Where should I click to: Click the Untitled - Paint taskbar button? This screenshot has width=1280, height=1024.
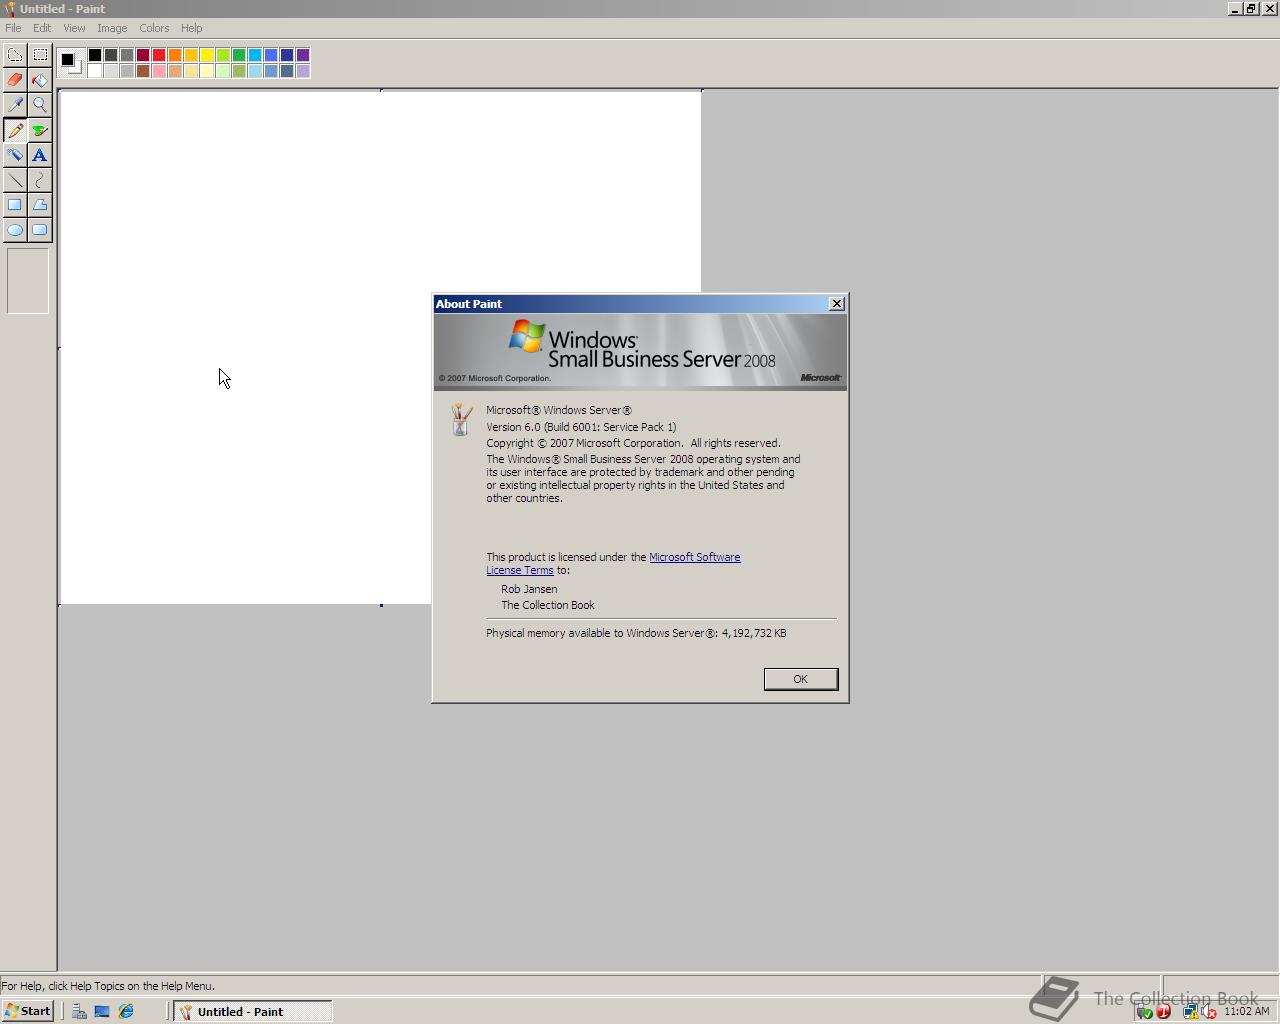click(x=253, y=1011)
